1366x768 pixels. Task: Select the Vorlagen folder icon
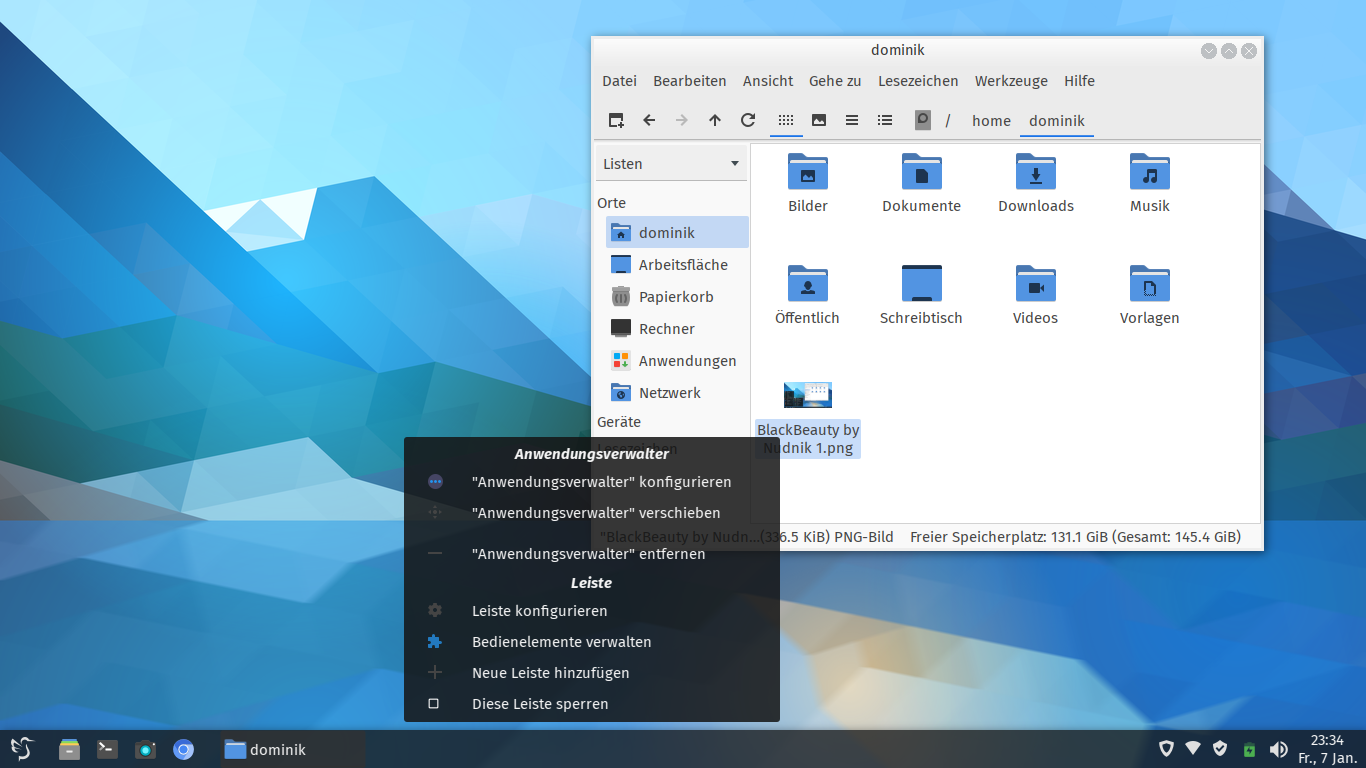[1150, 284]
